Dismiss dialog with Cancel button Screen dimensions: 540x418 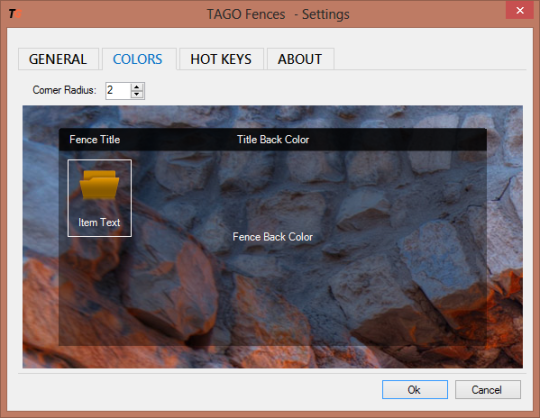click(x=488, y=390)
